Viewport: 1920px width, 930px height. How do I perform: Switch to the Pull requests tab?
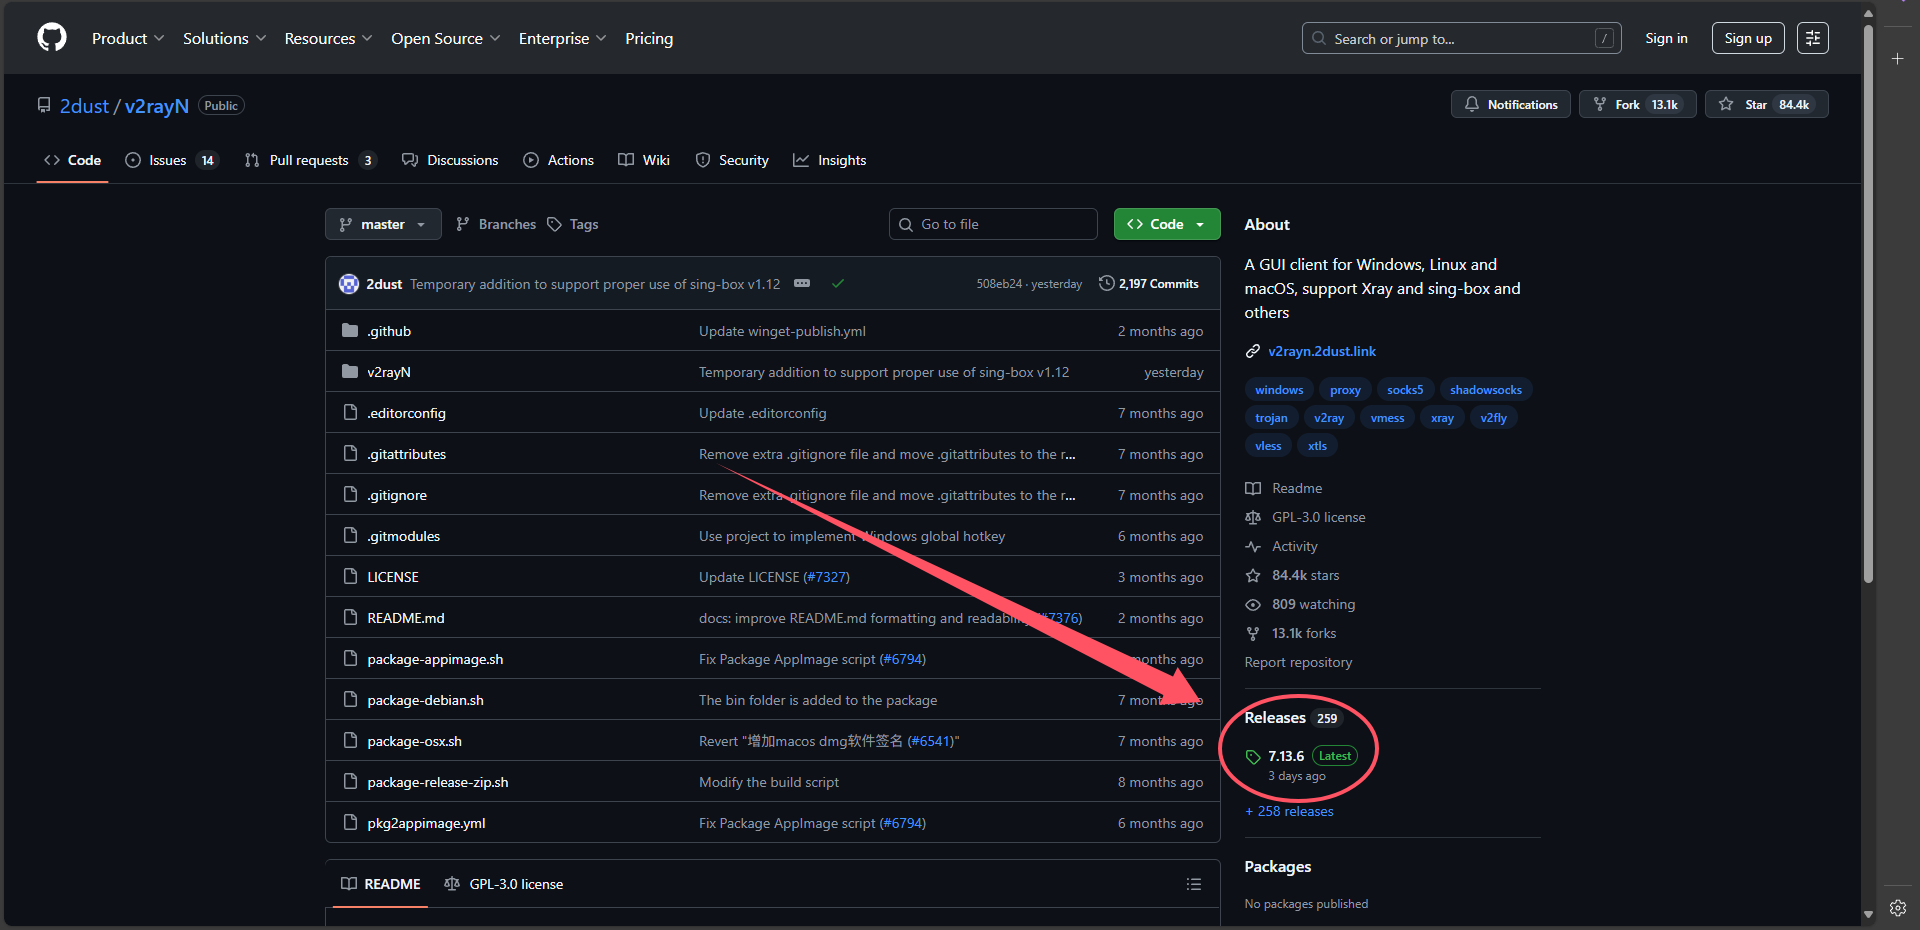[310, 160]
